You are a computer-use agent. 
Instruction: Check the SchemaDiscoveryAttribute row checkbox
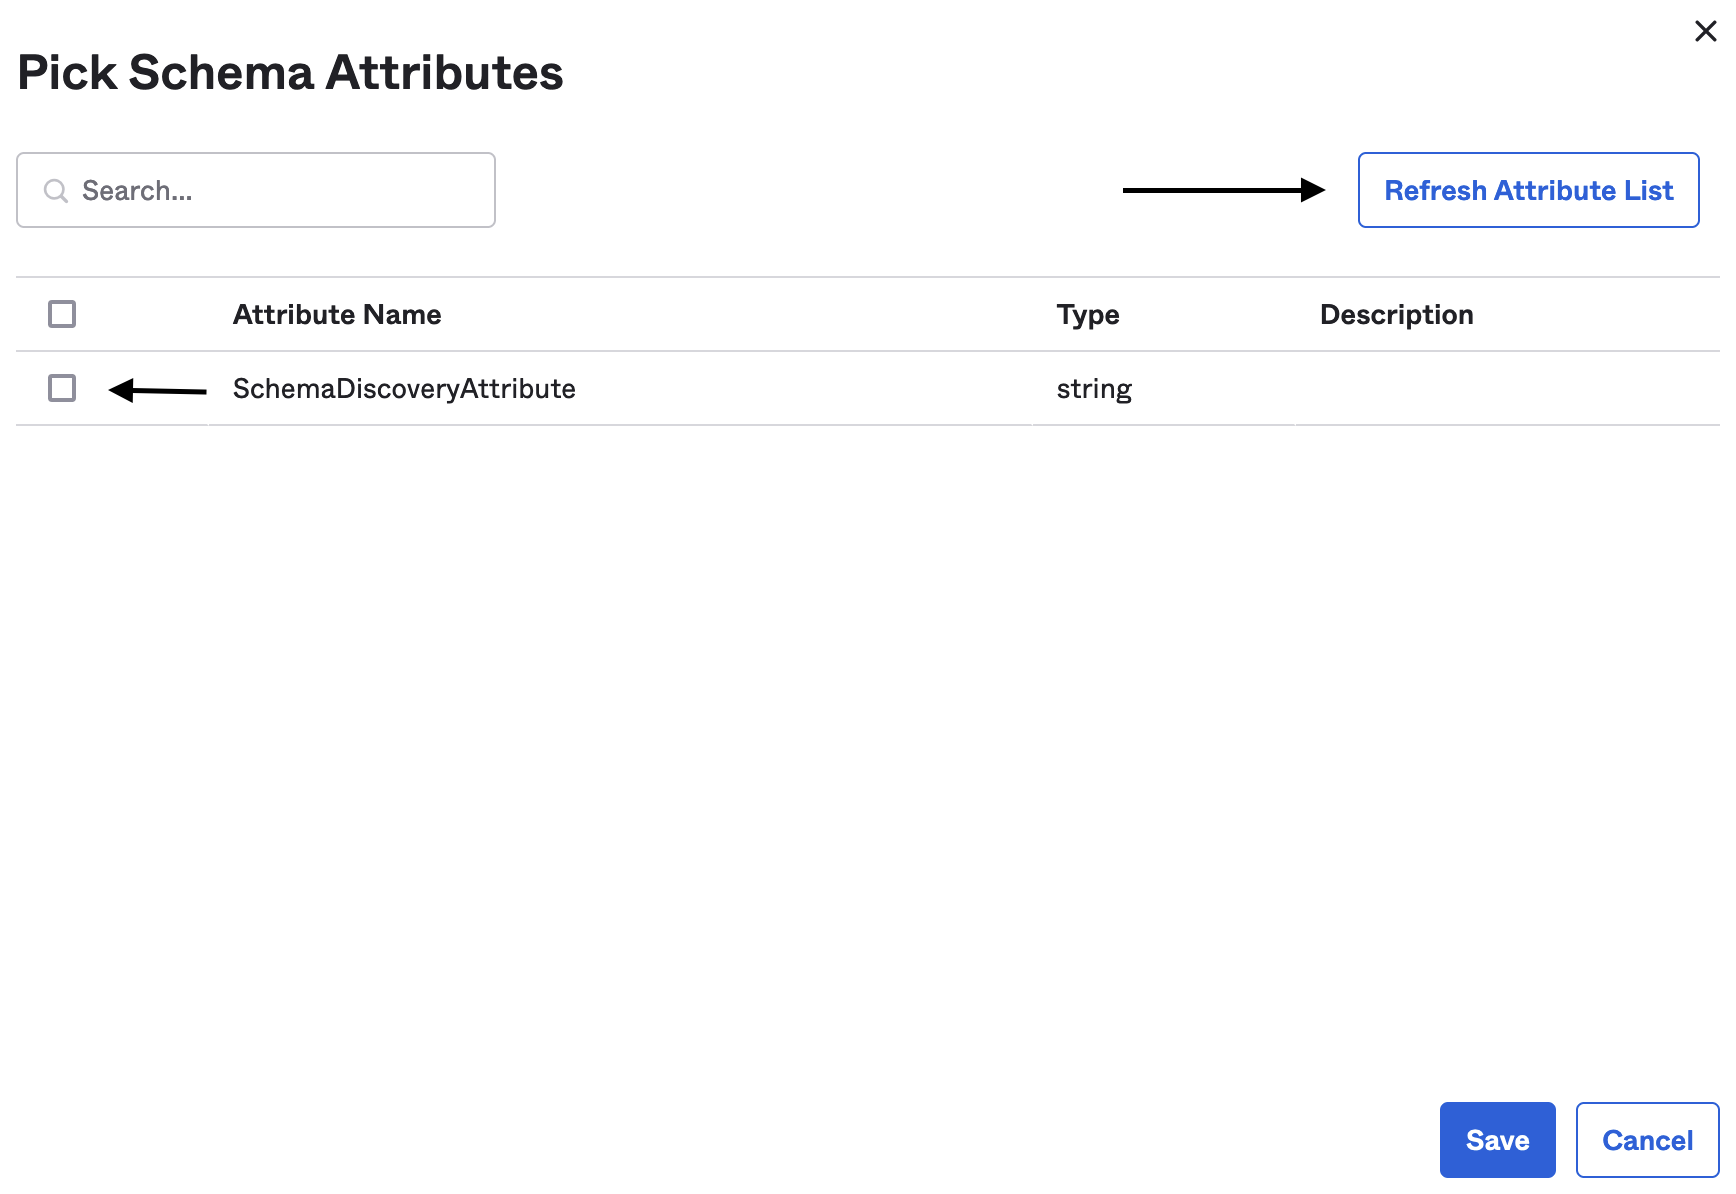coord(62,388)
